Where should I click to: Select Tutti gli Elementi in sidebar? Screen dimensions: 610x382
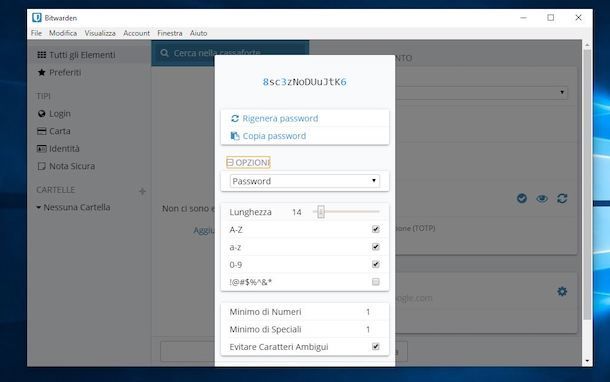pyautogui.click(x=82, y=55)
